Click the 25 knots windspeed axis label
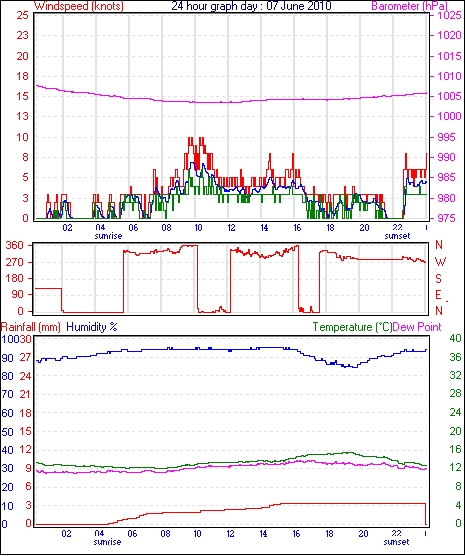The width and height of the screenshot is (465, 556). point(22,16)
